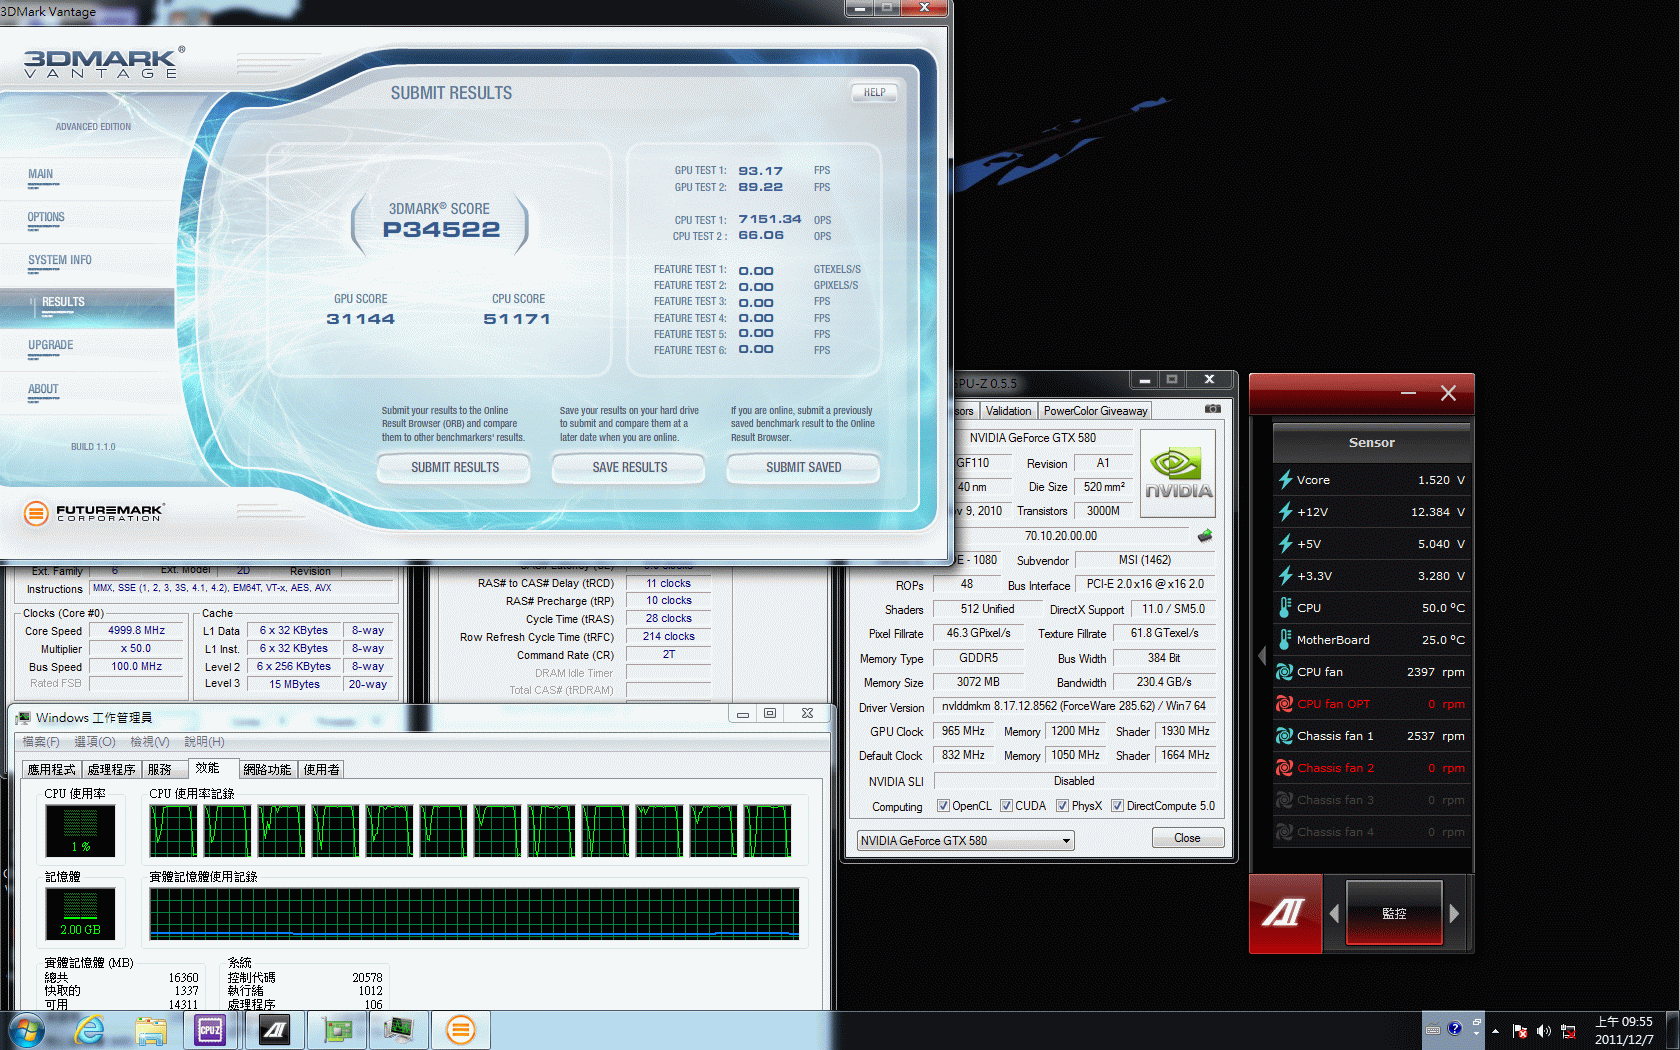Click the red Chassis fan 2 icon
Screen dimensions: 1680x1050
pos(1285,768)
